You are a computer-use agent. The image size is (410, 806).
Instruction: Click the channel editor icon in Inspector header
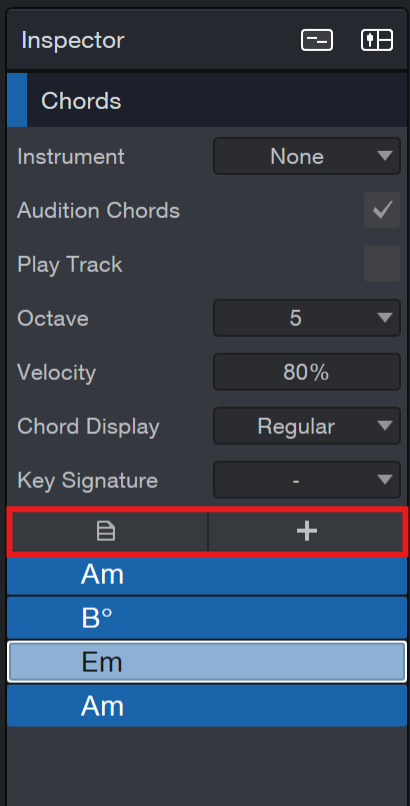[x=316, y=40]
